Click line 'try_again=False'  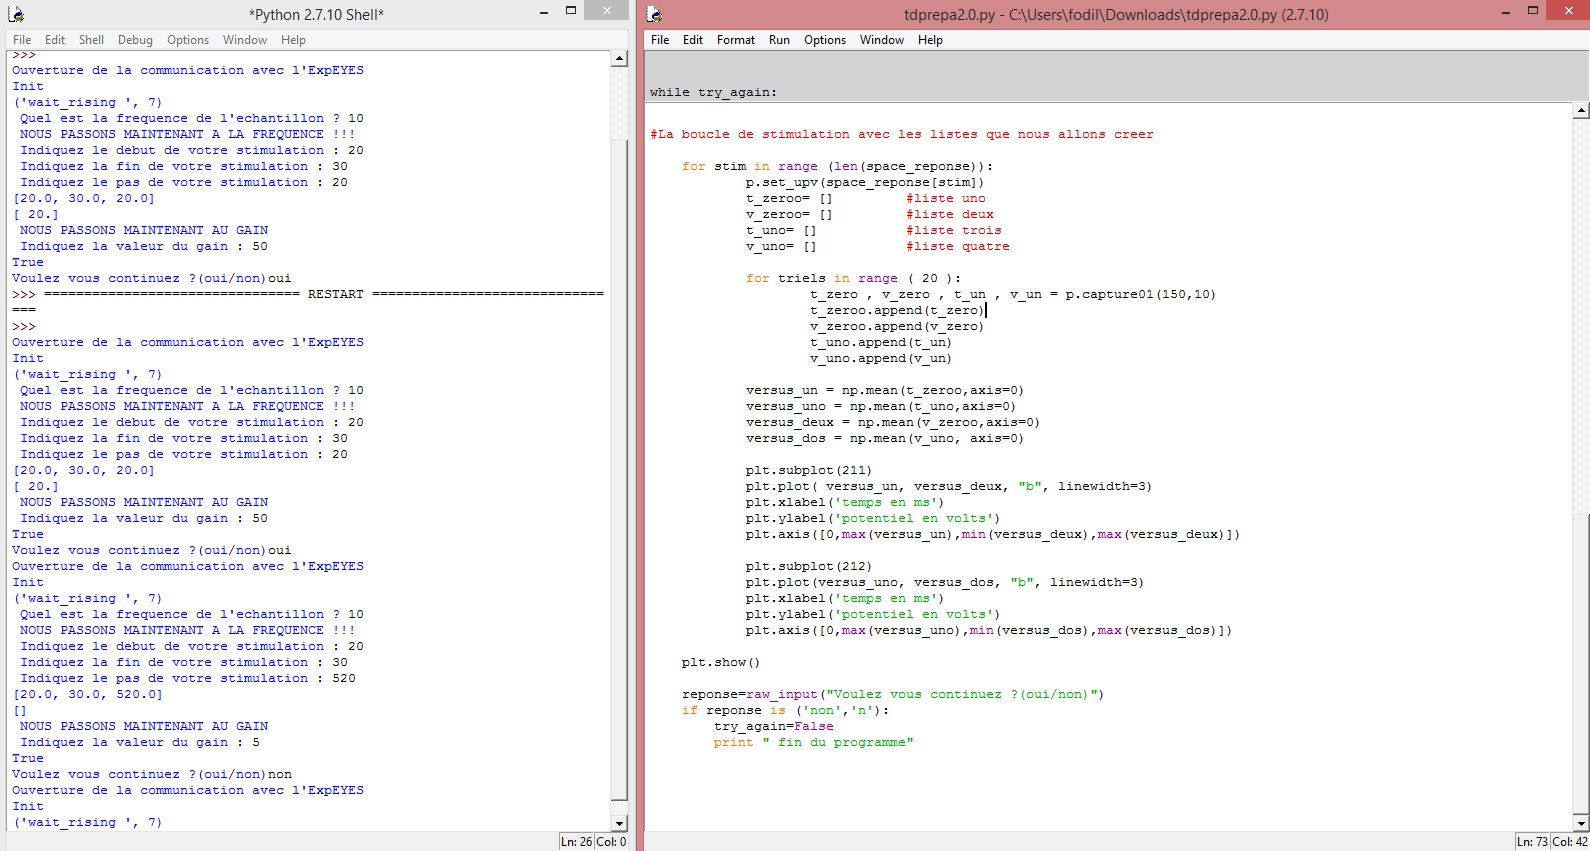774,726
